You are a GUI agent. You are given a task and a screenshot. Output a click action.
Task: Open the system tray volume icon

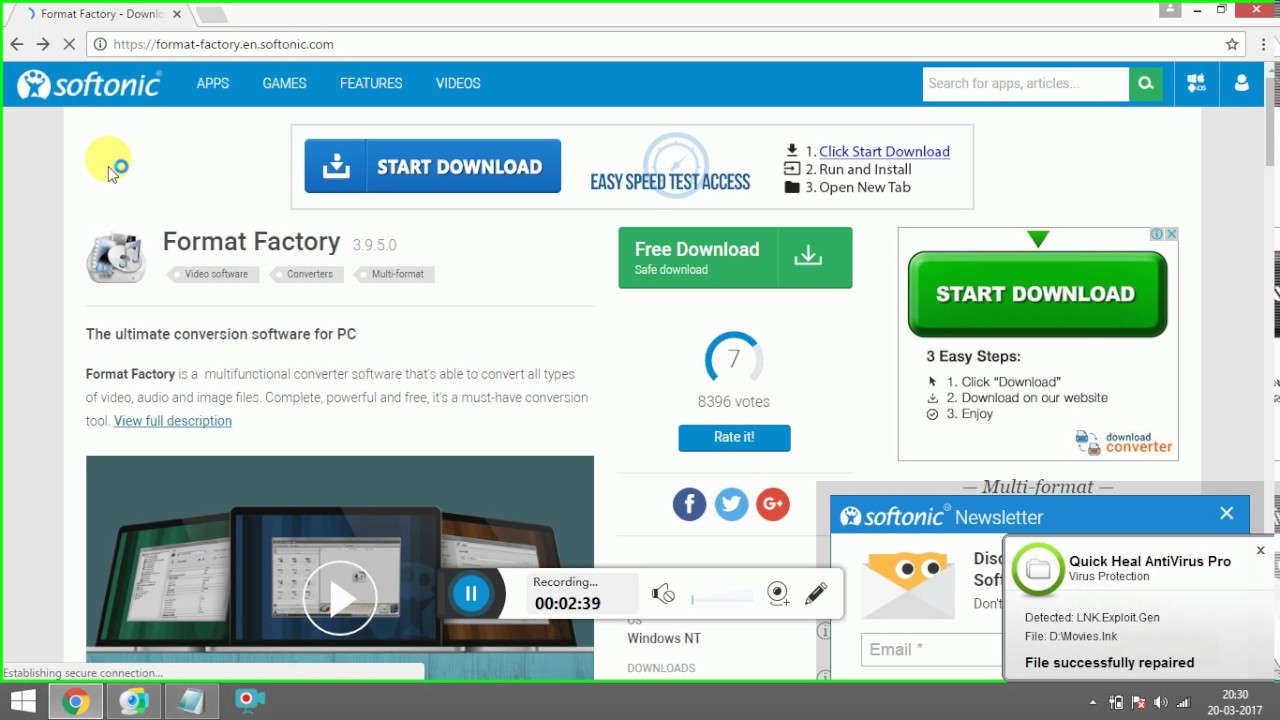click(x=1160, y=703)
